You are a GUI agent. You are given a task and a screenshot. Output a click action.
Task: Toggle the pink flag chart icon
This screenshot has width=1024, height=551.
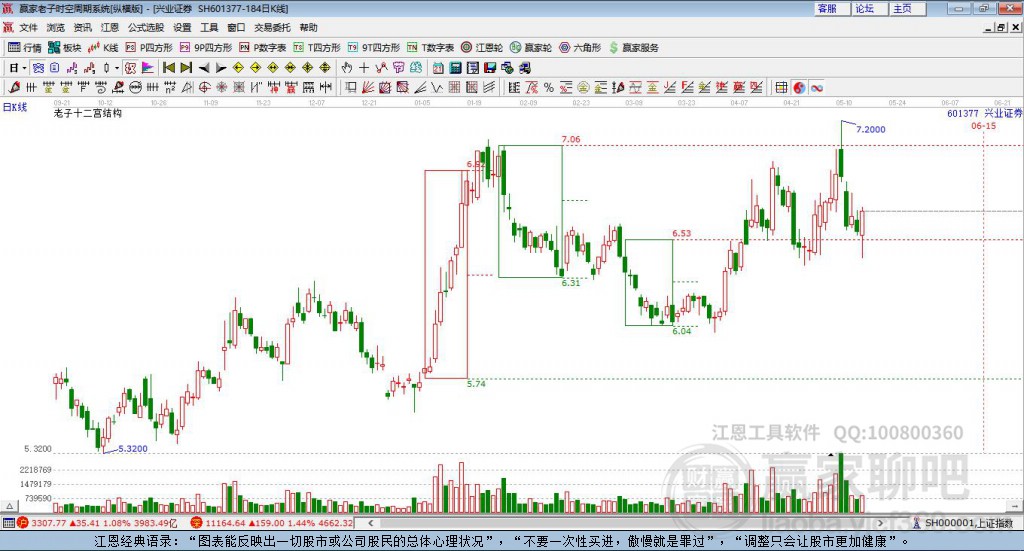148,68
